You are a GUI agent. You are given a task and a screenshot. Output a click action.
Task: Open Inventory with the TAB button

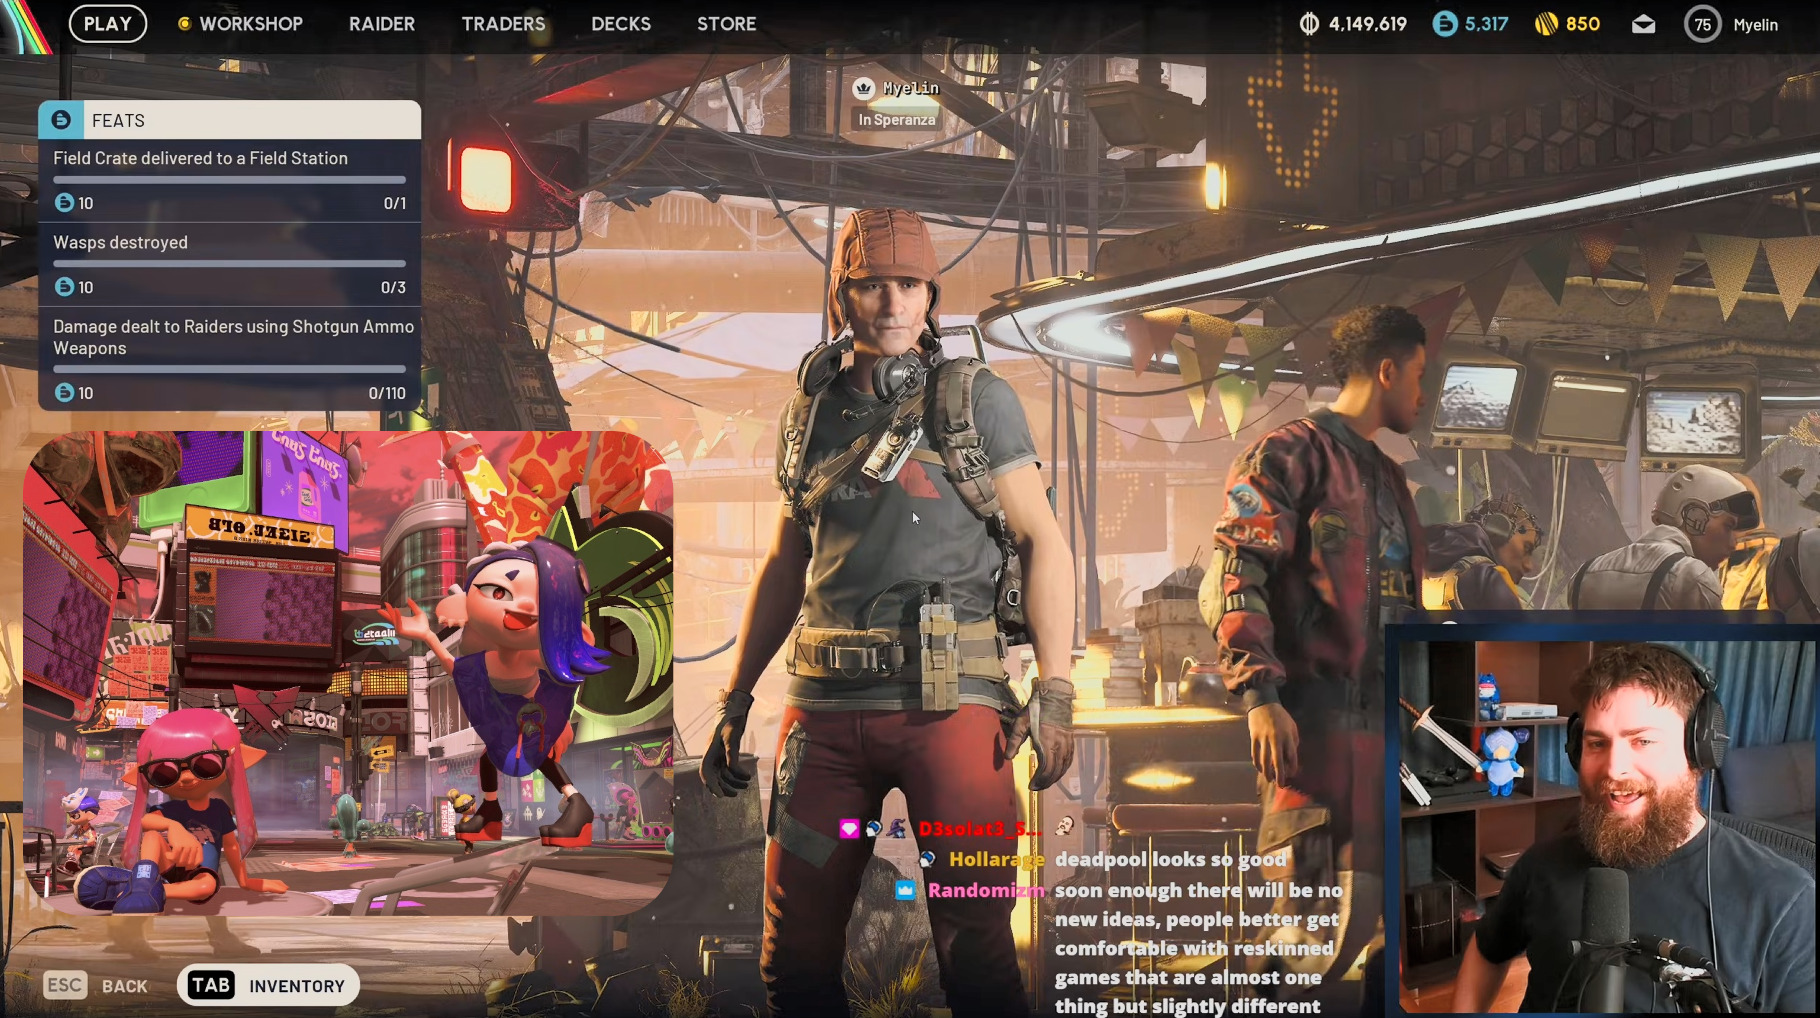[268, 986]
